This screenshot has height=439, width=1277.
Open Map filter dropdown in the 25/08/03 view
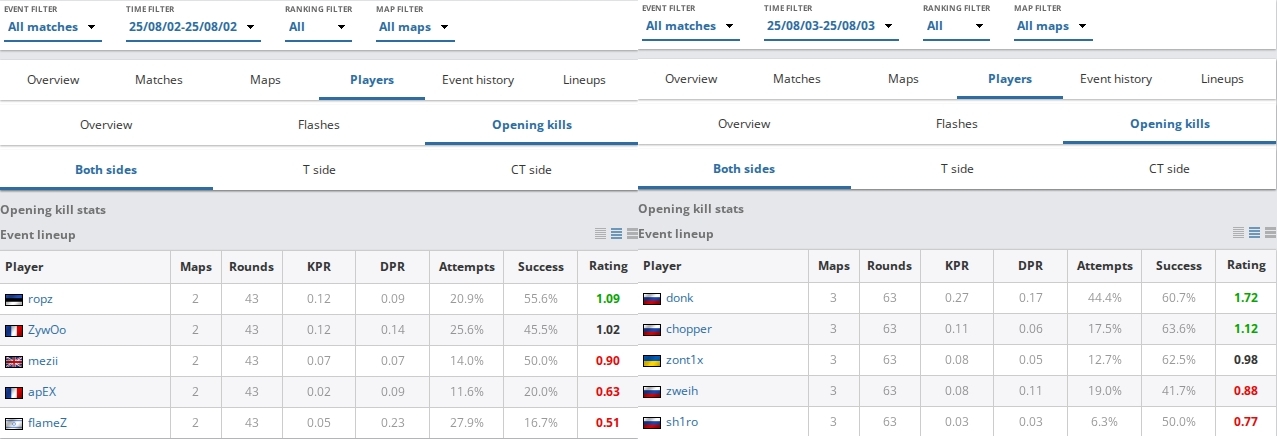click(1054, 27)
